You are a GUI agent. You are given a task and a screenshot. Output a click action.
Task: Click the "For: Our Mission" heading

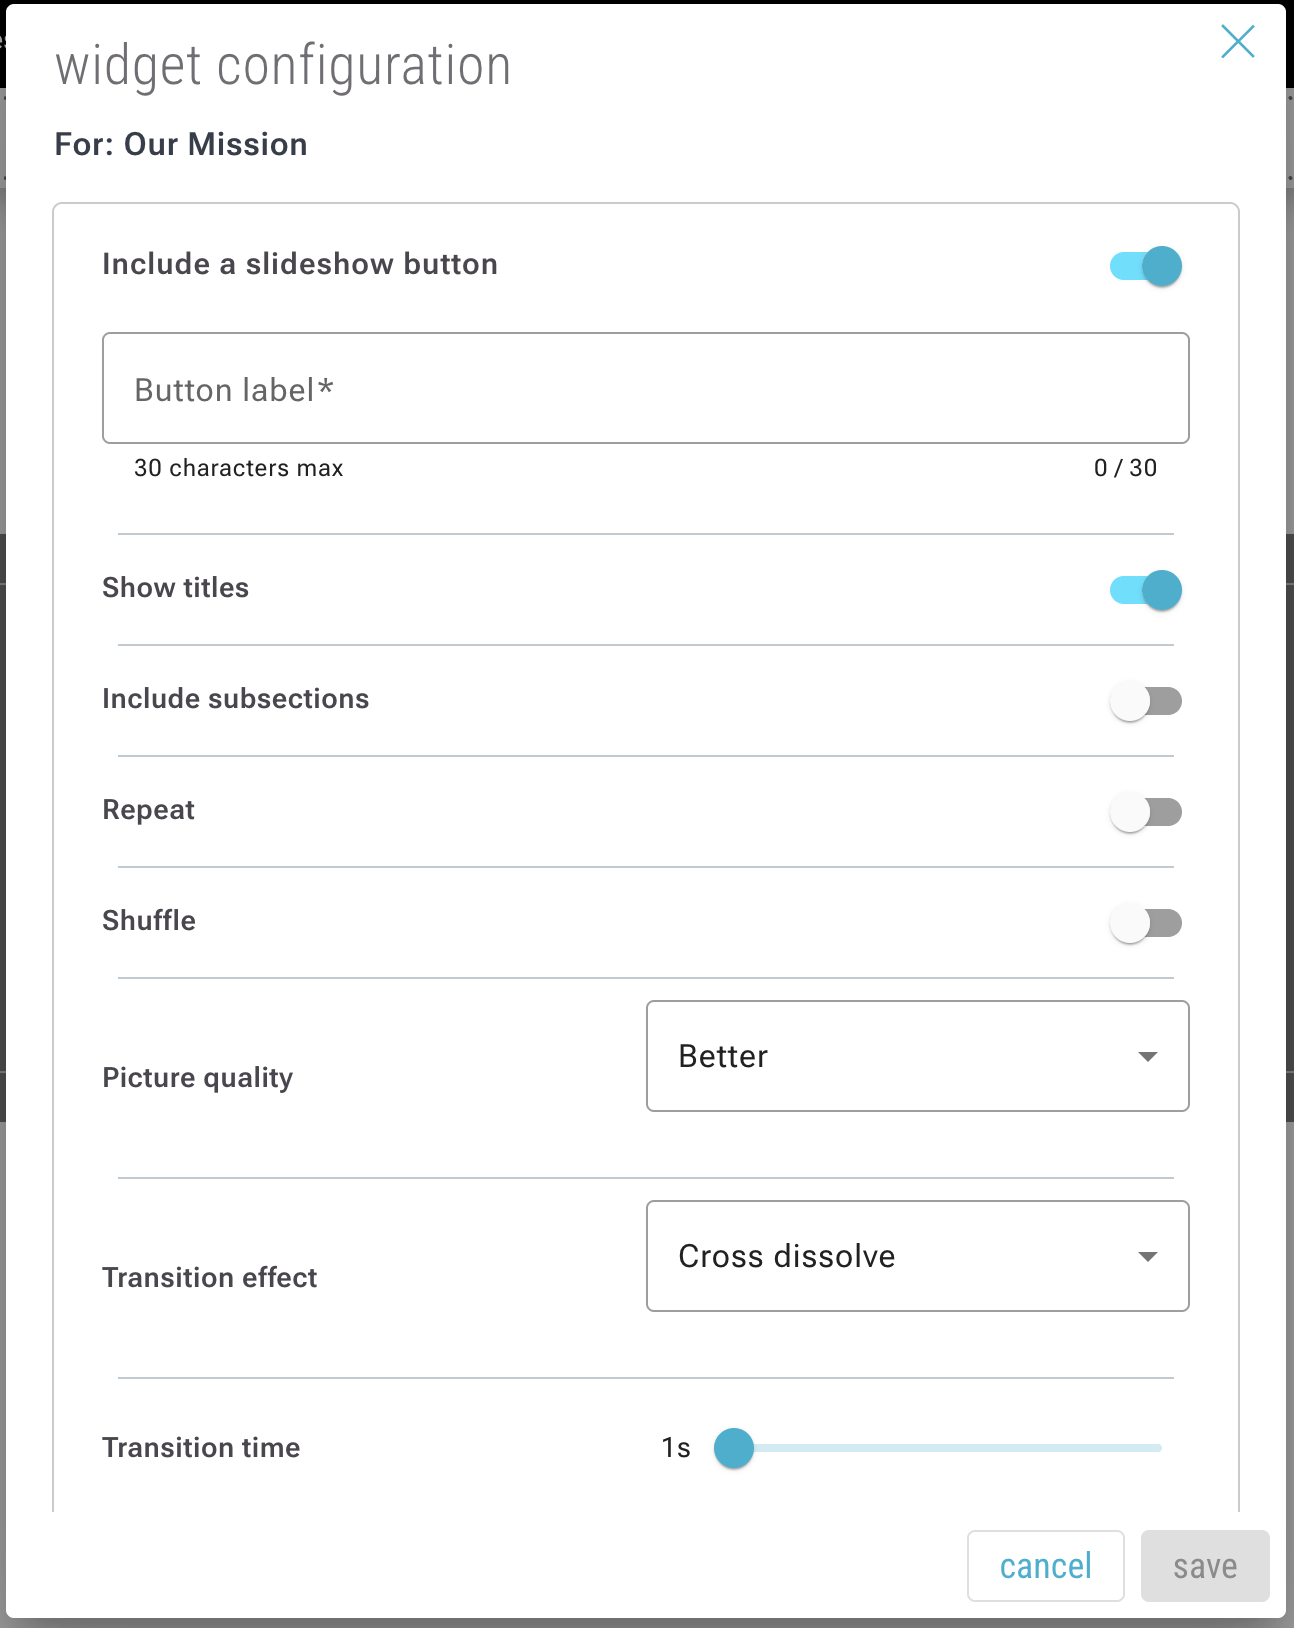point(181,145)
